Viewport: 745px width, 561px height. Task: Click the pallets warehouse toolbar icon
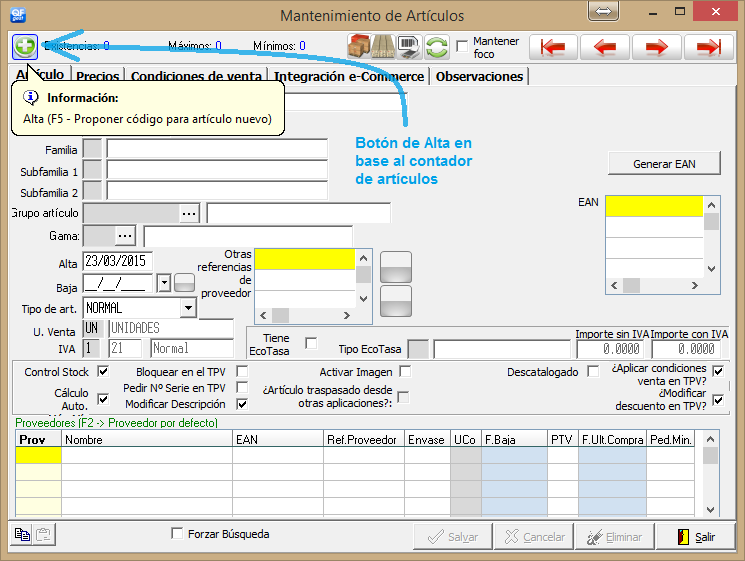[383, 47]
